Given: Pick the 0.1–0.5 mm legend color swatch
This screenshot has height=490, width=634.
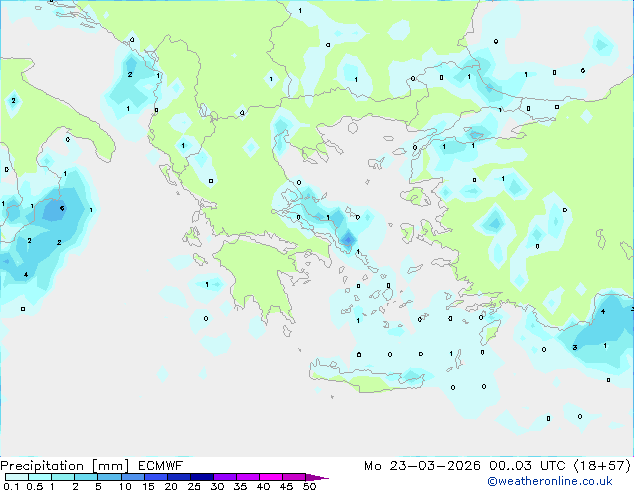Looking at the screenshot, I should click(x=17, y=477).
